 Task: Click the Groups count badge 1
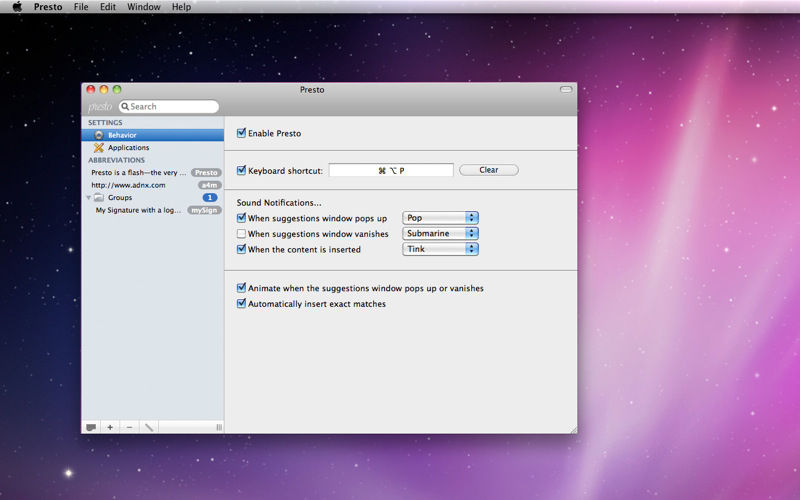pyautogui.click(x=210, y=197)
